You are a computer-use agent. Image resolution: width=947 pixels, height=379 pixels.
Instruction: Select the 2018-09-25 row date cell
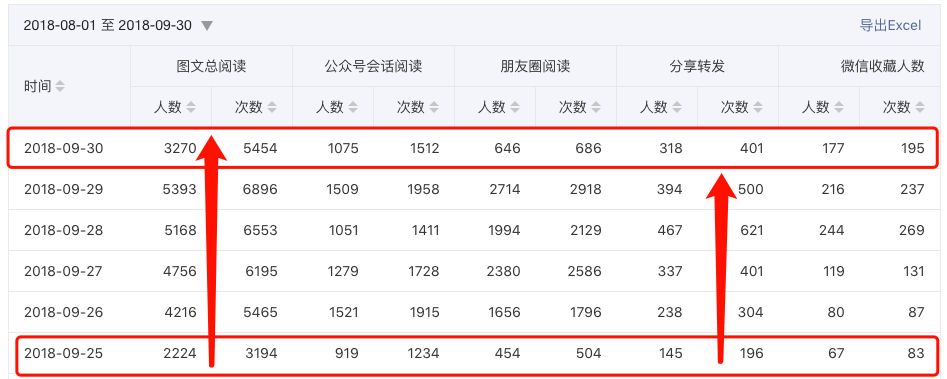(63, 353)
